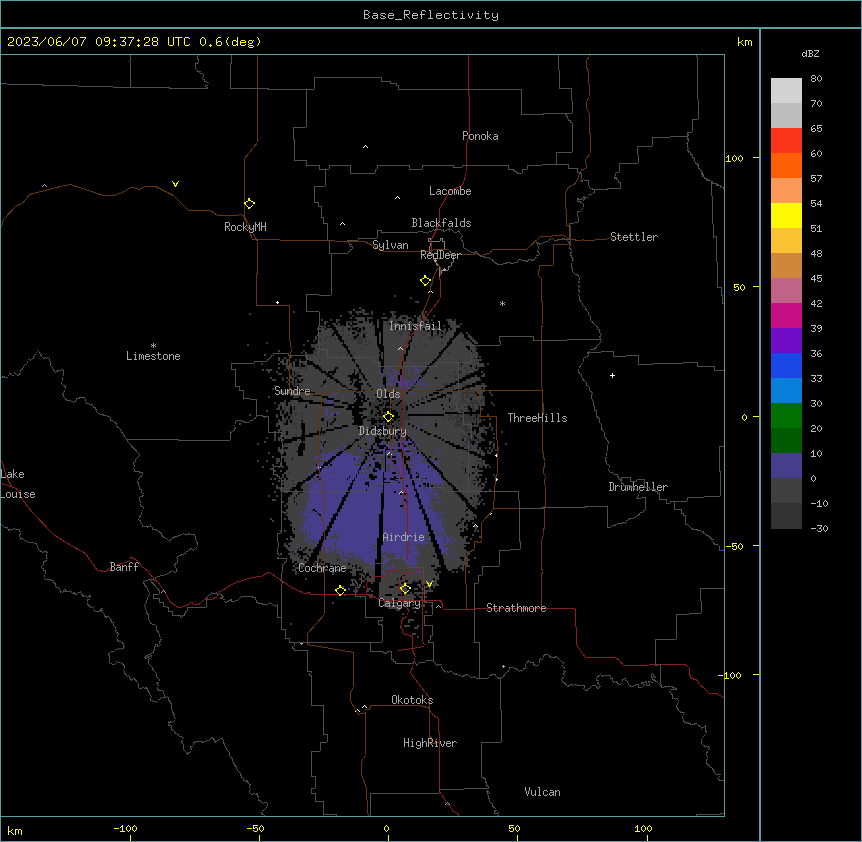Click the 80 value on the dBZ scale
This screenshot has height=842, width=862.
(816, 79)
